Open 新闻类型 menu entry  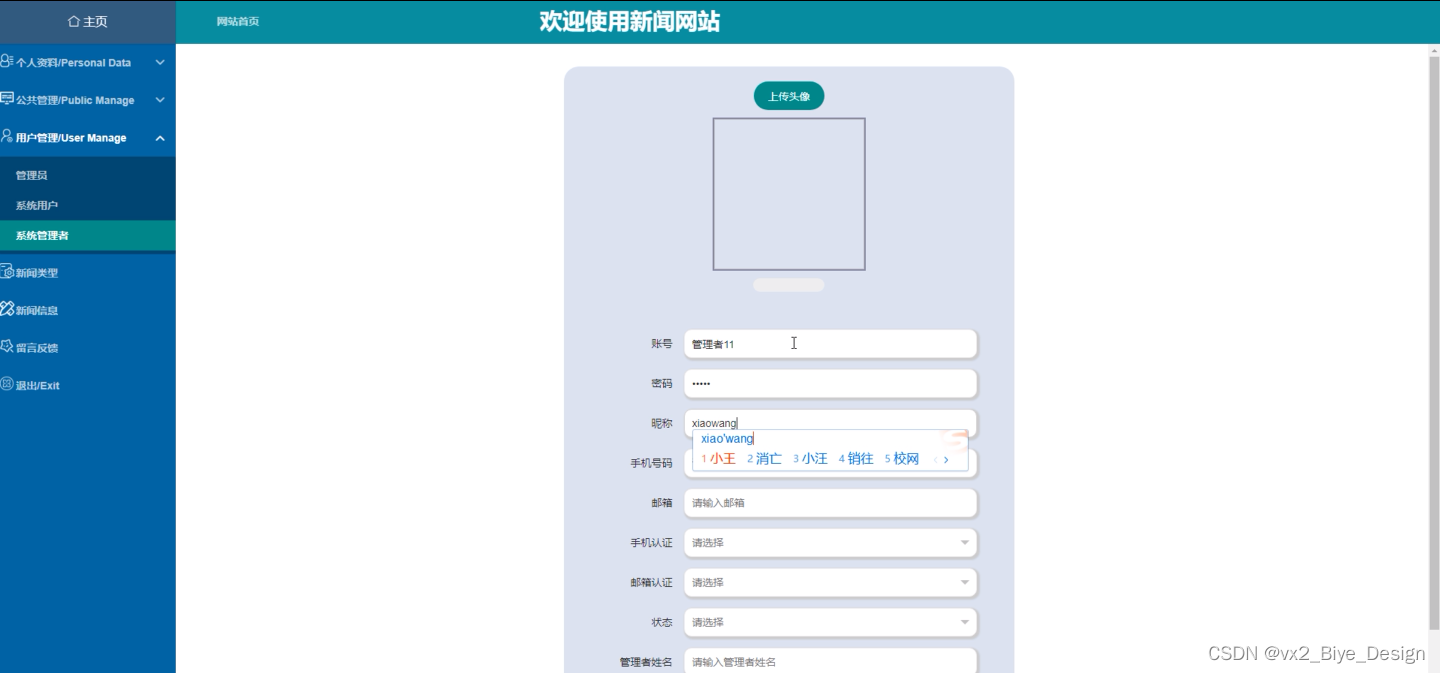click(88, 272)
